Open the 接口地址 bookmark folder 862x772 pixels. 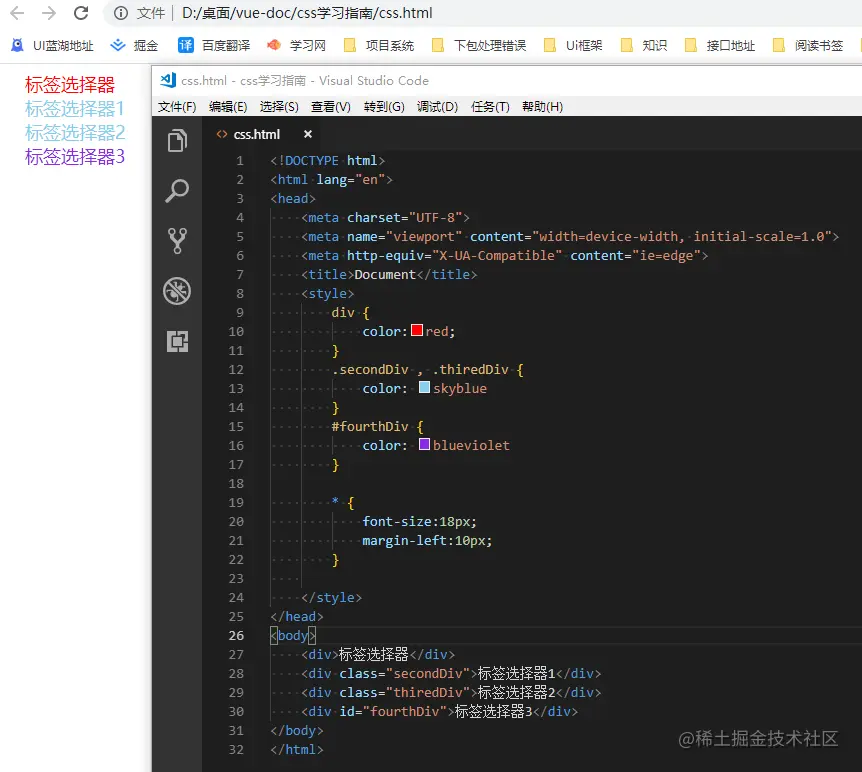point(720,45)
